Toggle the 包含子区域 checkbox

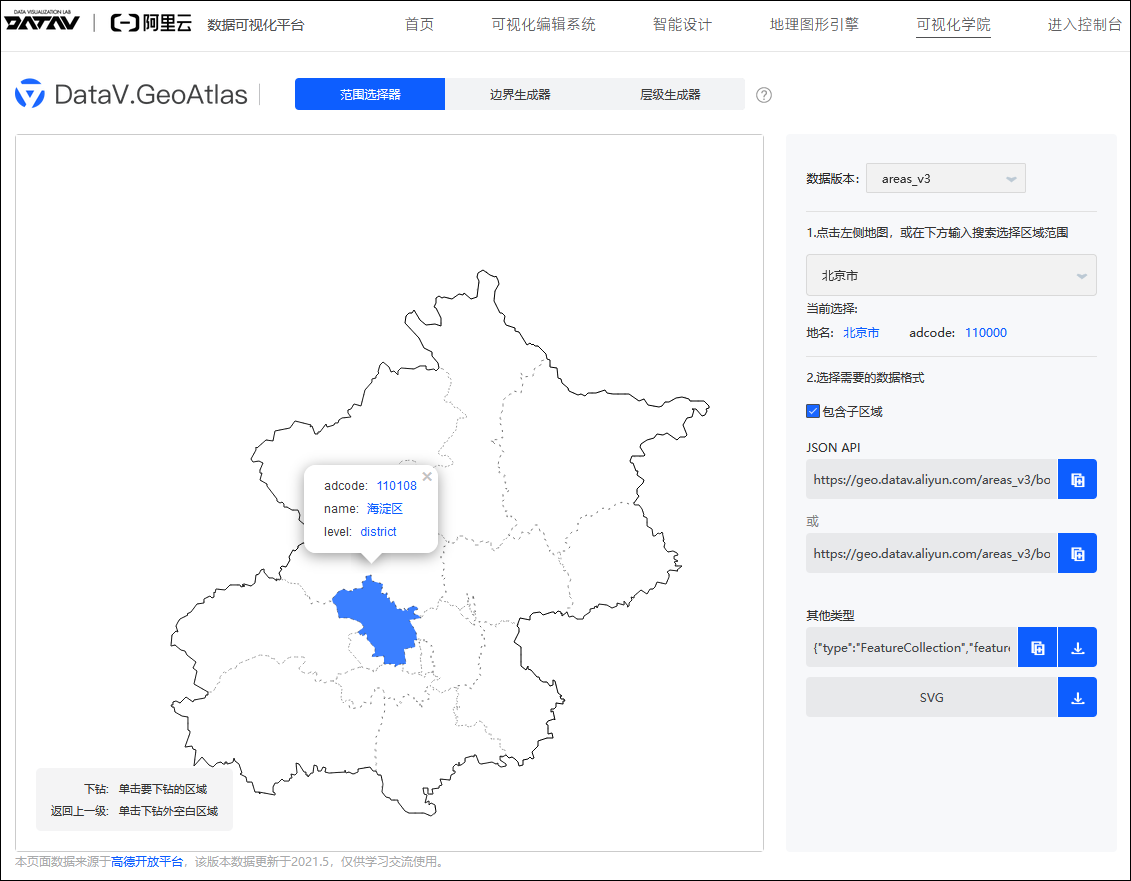[813, 411]
